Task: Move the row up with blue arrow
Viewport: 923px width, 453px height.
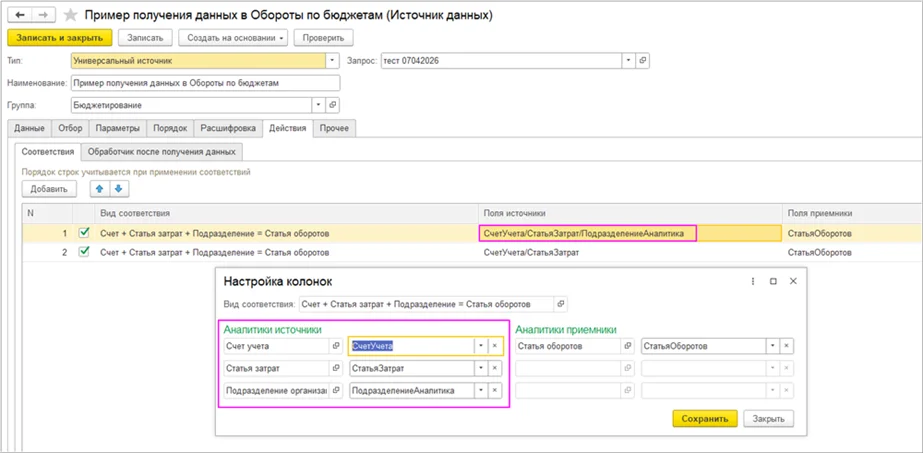Action: click(99, 189)
